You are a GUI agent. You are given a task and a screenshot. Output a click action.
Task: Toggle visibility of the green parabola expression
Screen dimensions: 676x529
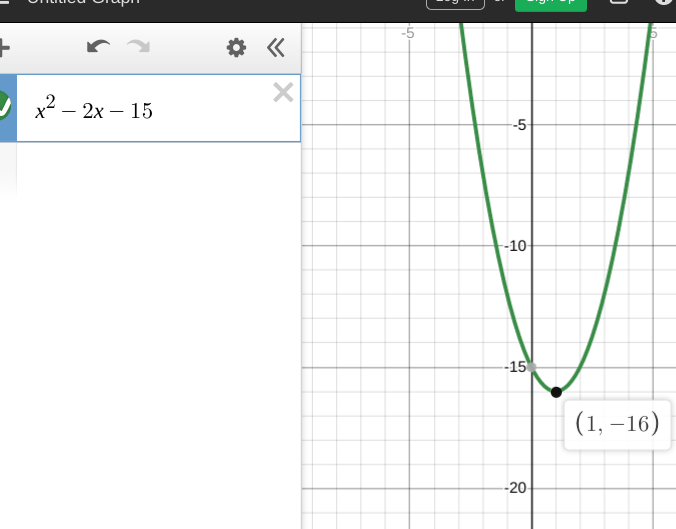[4, 106]
